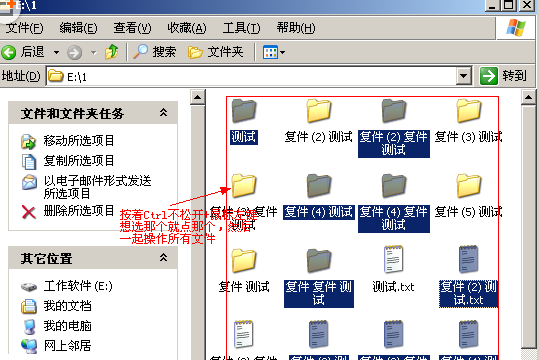Click 删除所选项目 task link
The height and width of the screenshot is (360, 539).
tap(78, 210)
